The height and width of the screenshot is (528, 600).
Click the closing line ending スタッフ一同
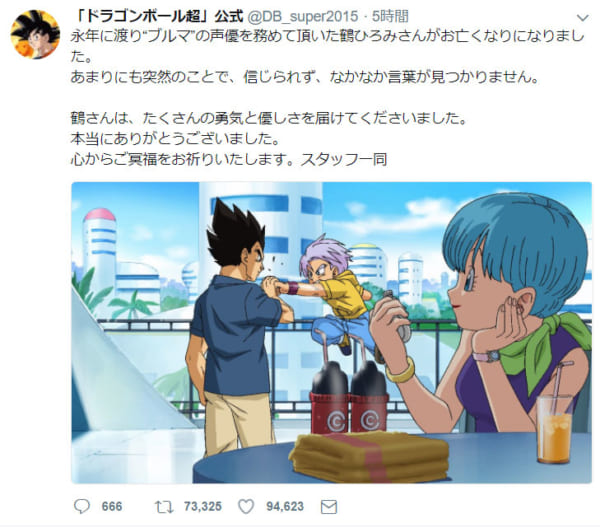click(x=229, y=159)
